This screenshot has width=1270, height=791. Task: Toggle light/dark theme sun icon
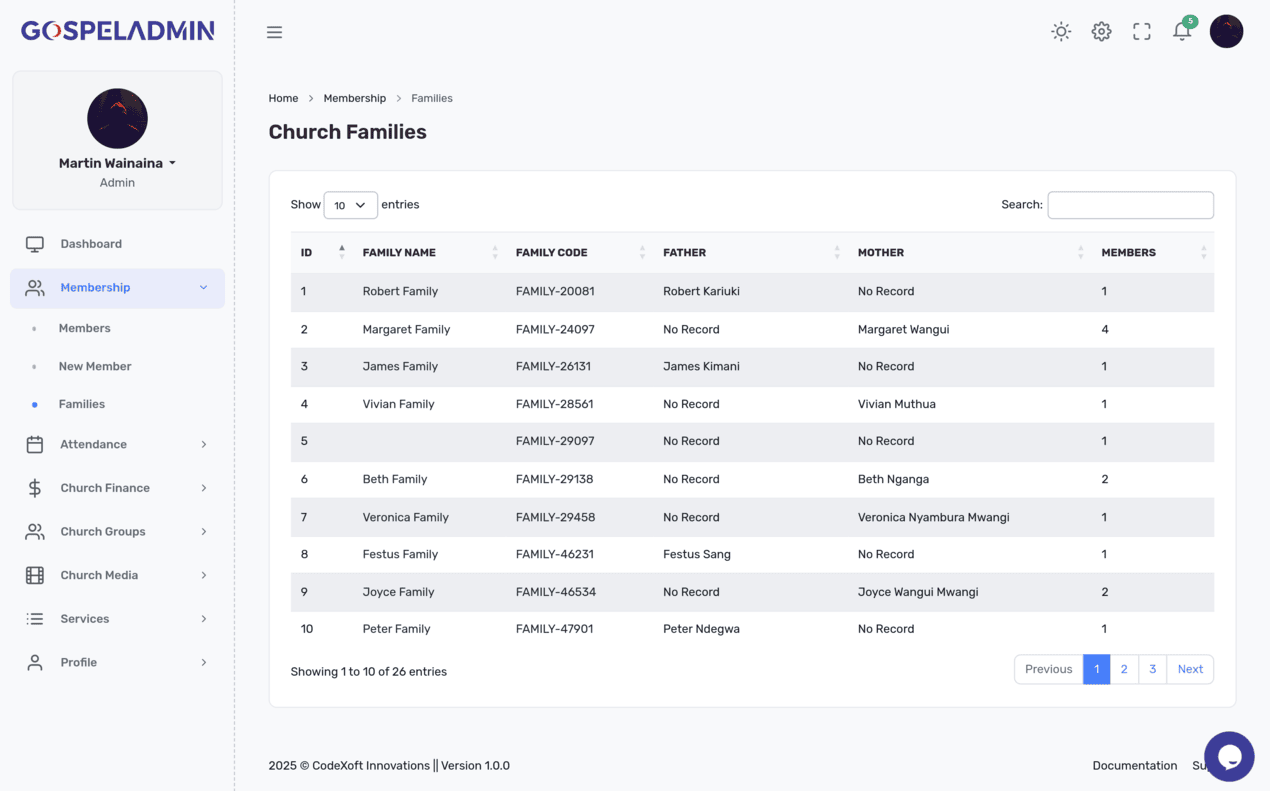click(x=1061, y=32)
